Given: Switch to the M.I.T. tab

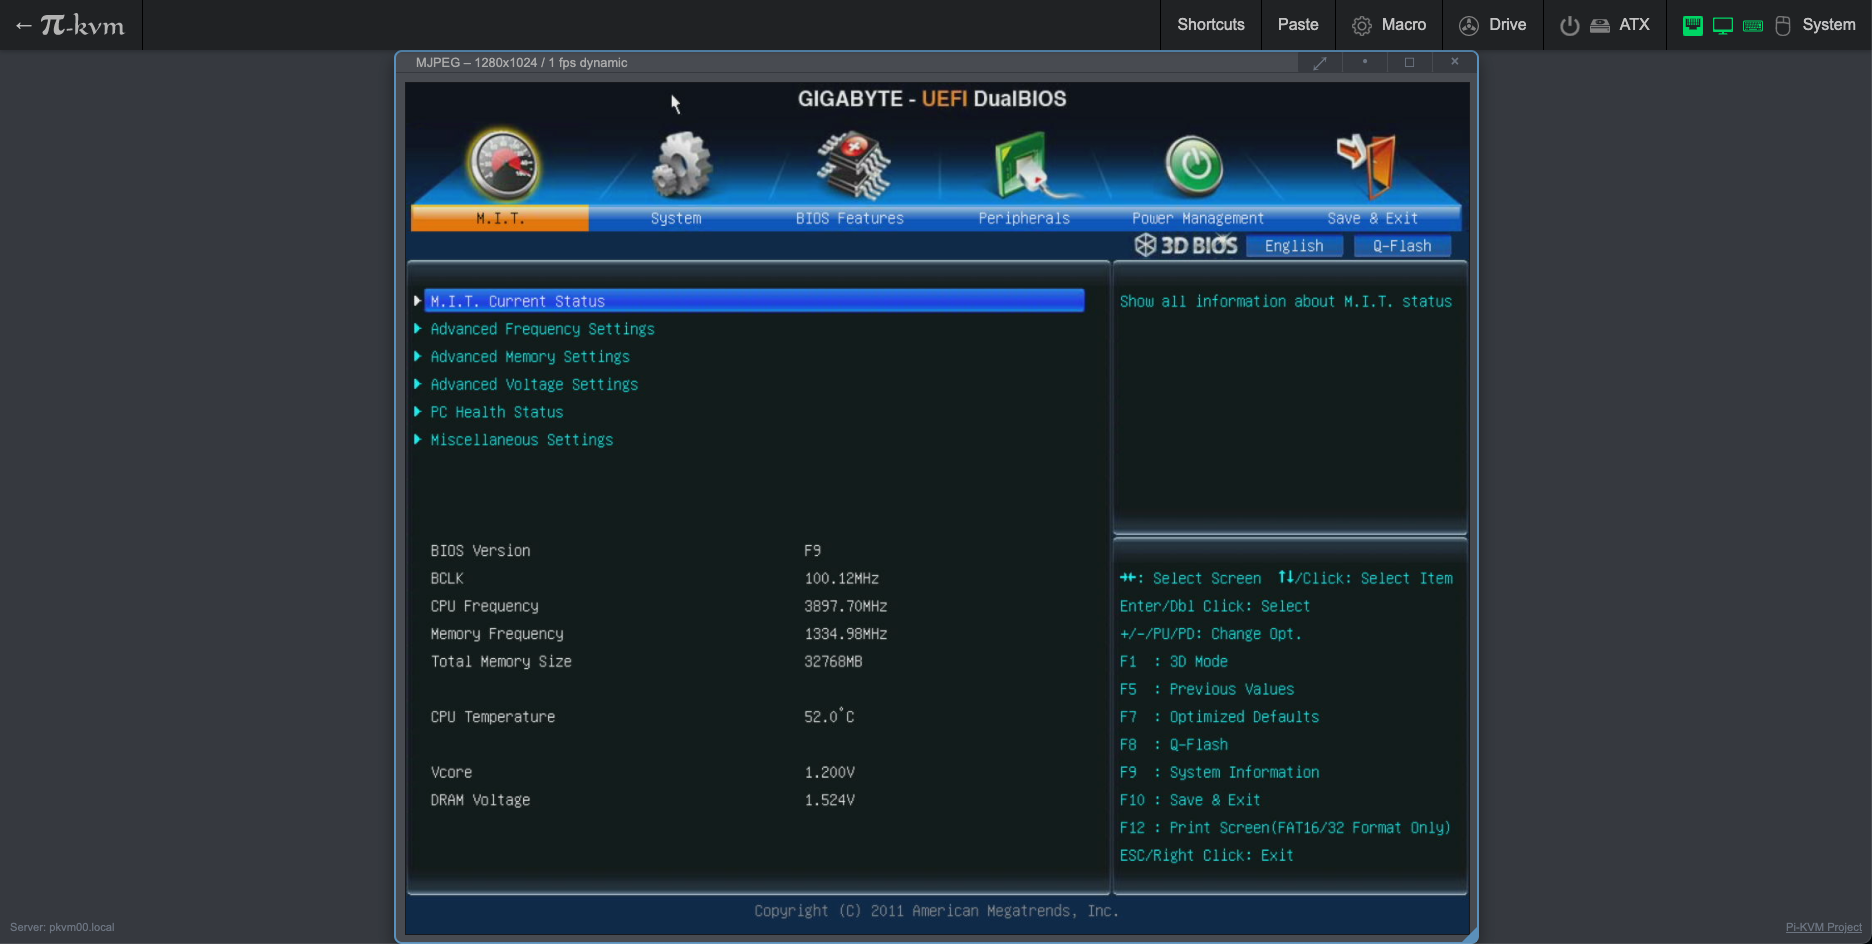Looking at the screenshot, I should (500, 218).
